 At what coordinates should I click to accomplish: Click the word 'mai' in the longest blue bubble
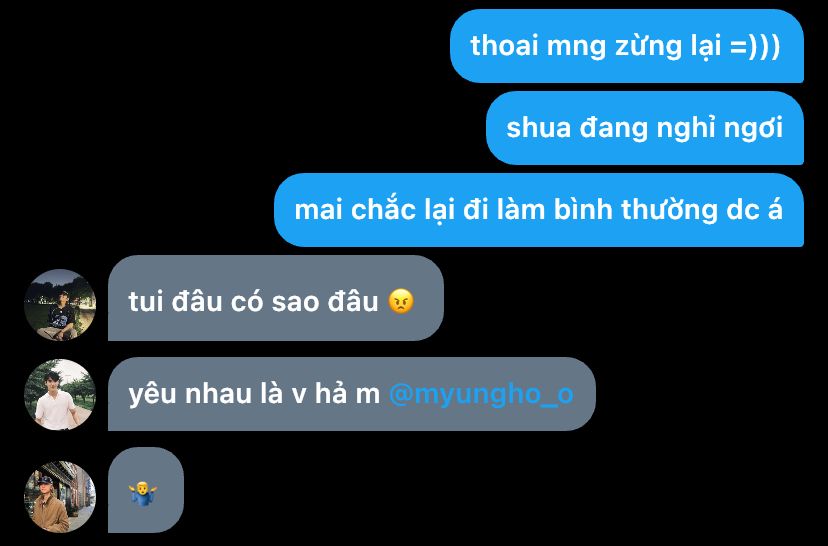tap(318, 210)
